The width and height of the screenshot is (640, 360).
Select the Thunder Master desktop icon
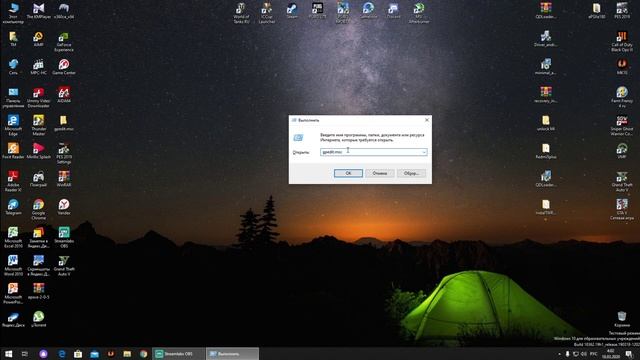click(38, 125)
